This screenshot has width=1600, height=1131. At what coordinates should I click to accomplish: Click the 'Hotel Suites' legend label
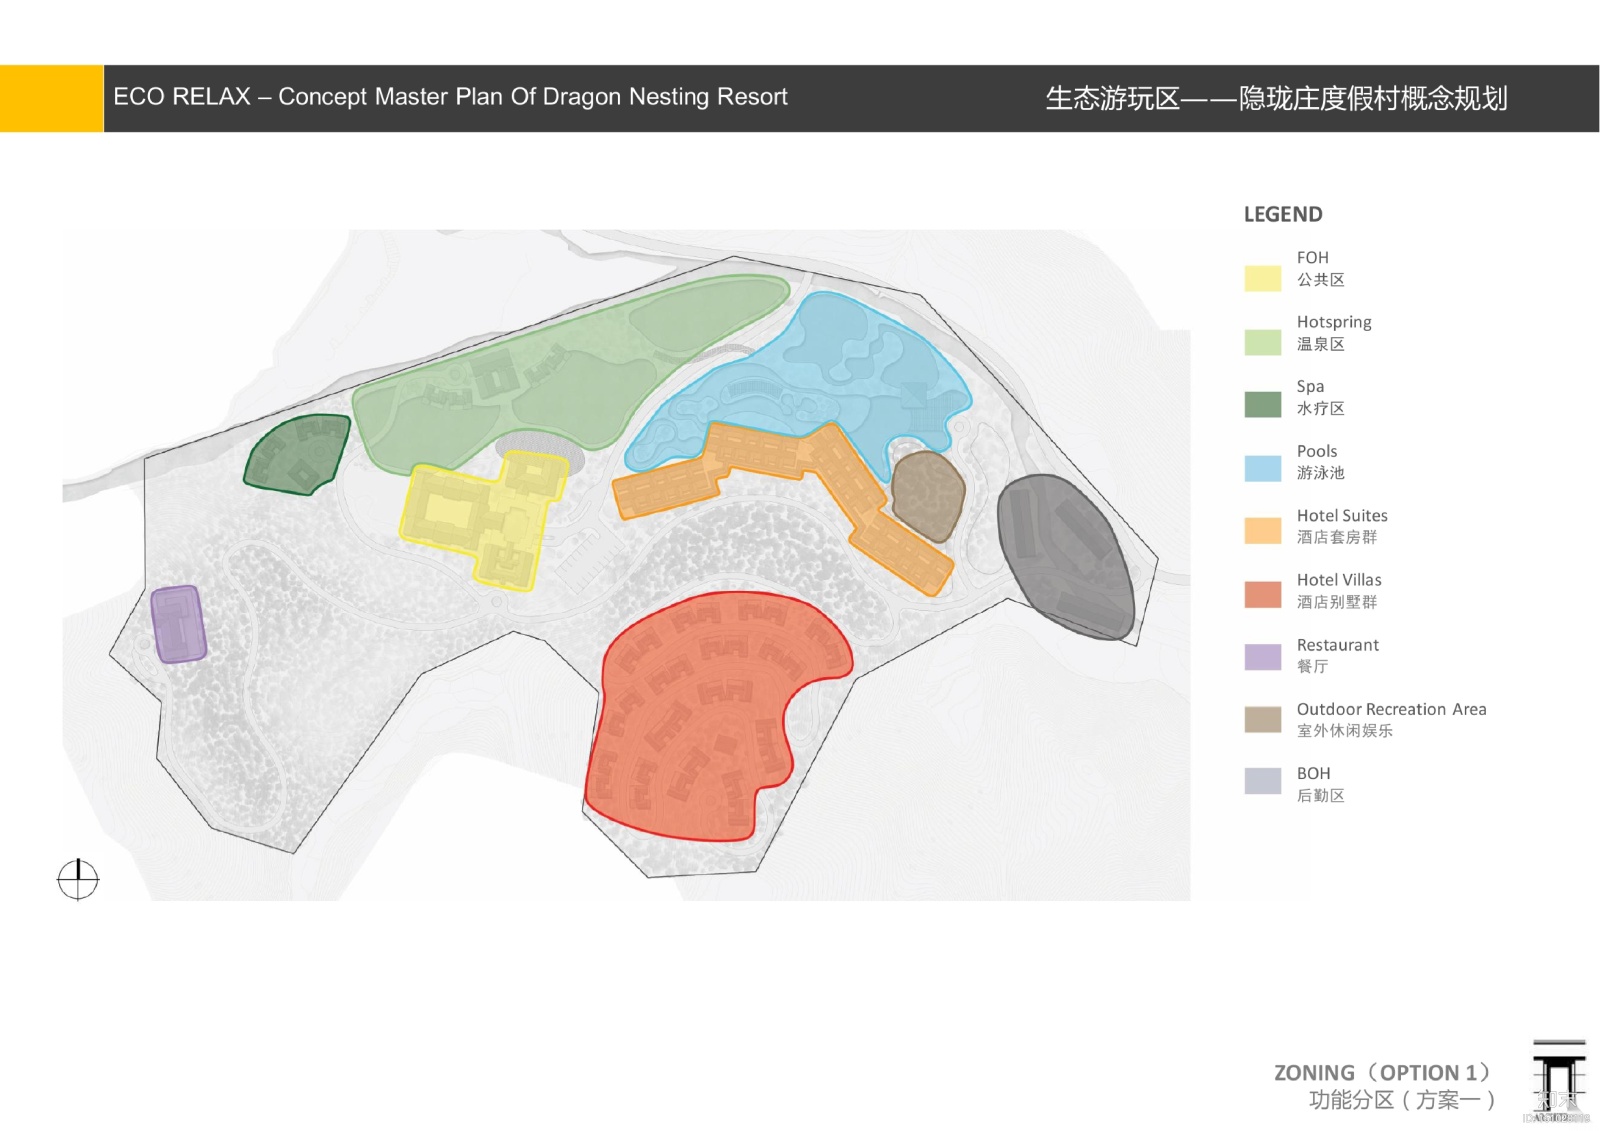pyautogui.click(x=1342, y=515)
